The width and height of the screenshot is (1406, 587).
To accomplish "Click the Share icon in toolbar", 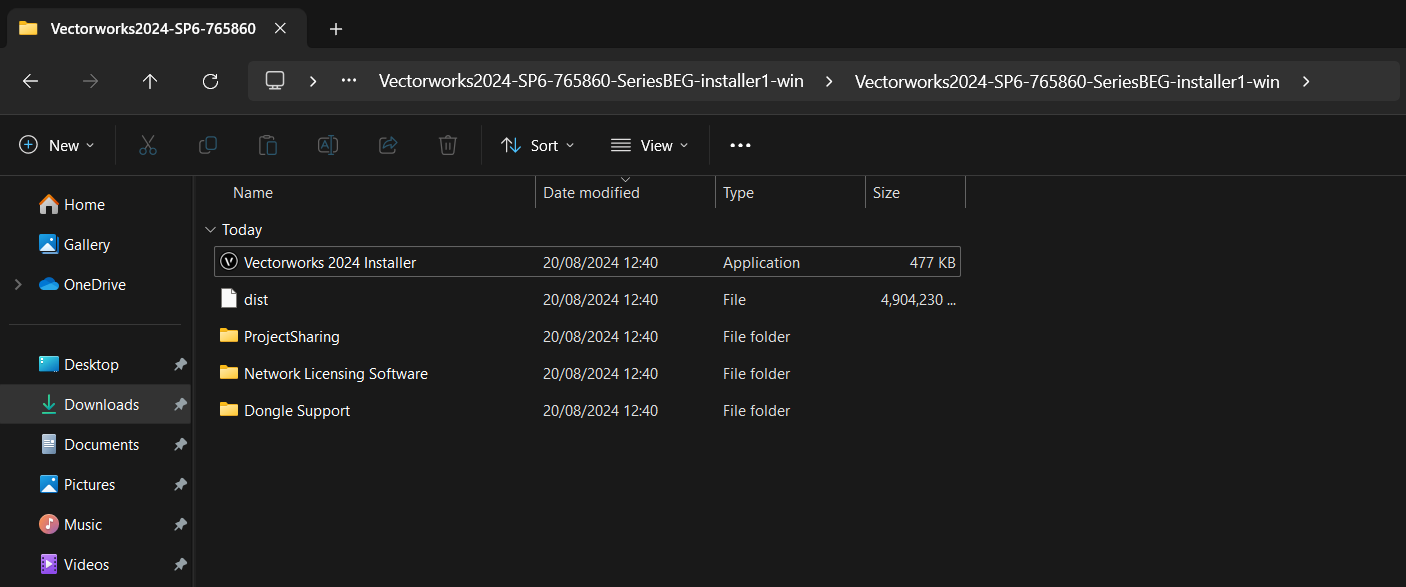I will click(x=388, y=145).
